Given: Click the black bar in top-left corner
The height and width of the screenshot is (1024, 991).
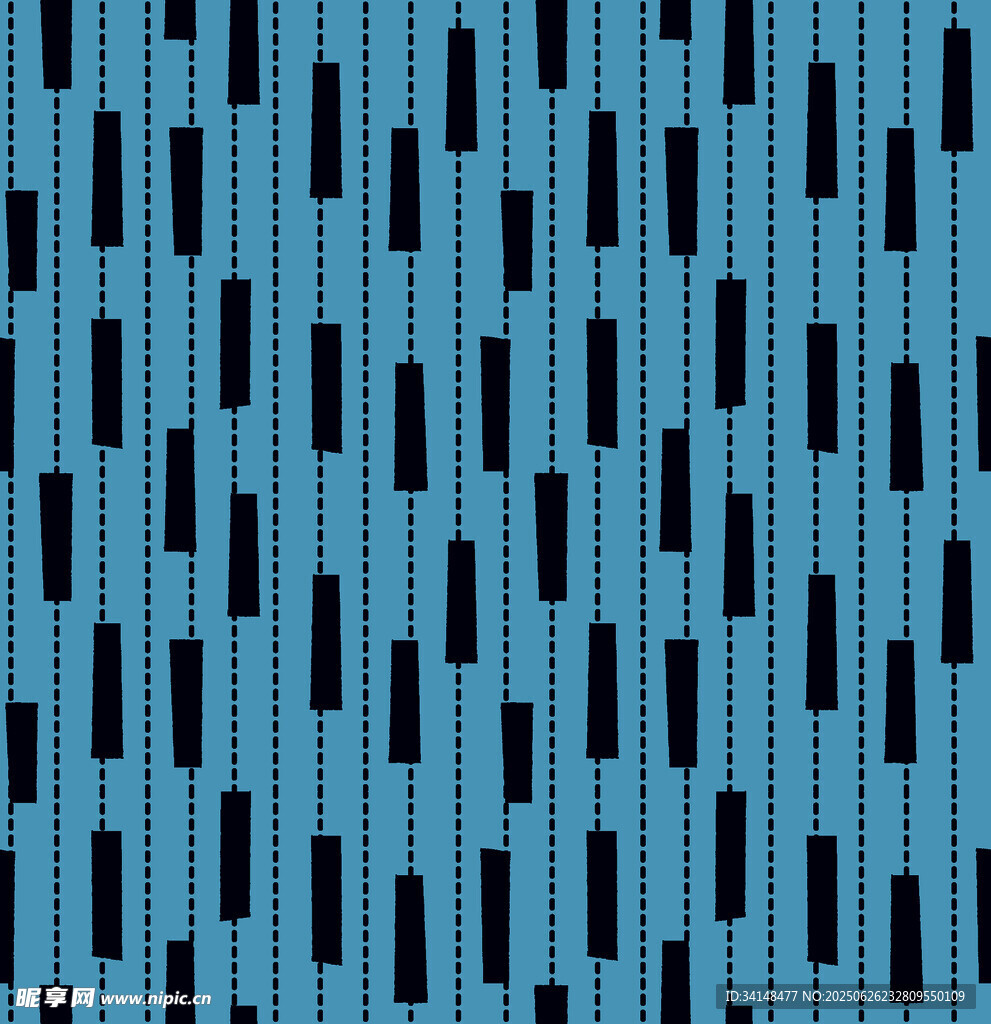Looking at the screenshot, I should click(56, 44).
